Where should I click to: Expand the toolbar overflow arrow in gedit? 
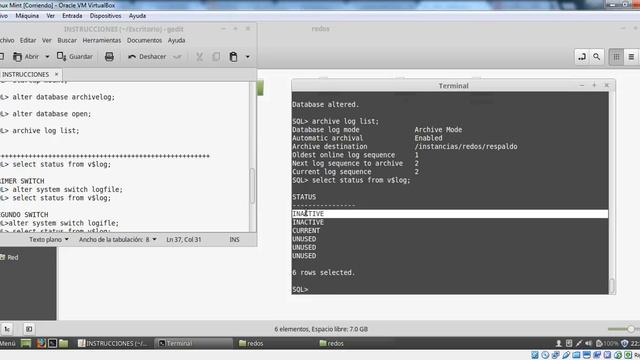pos(248,57)
